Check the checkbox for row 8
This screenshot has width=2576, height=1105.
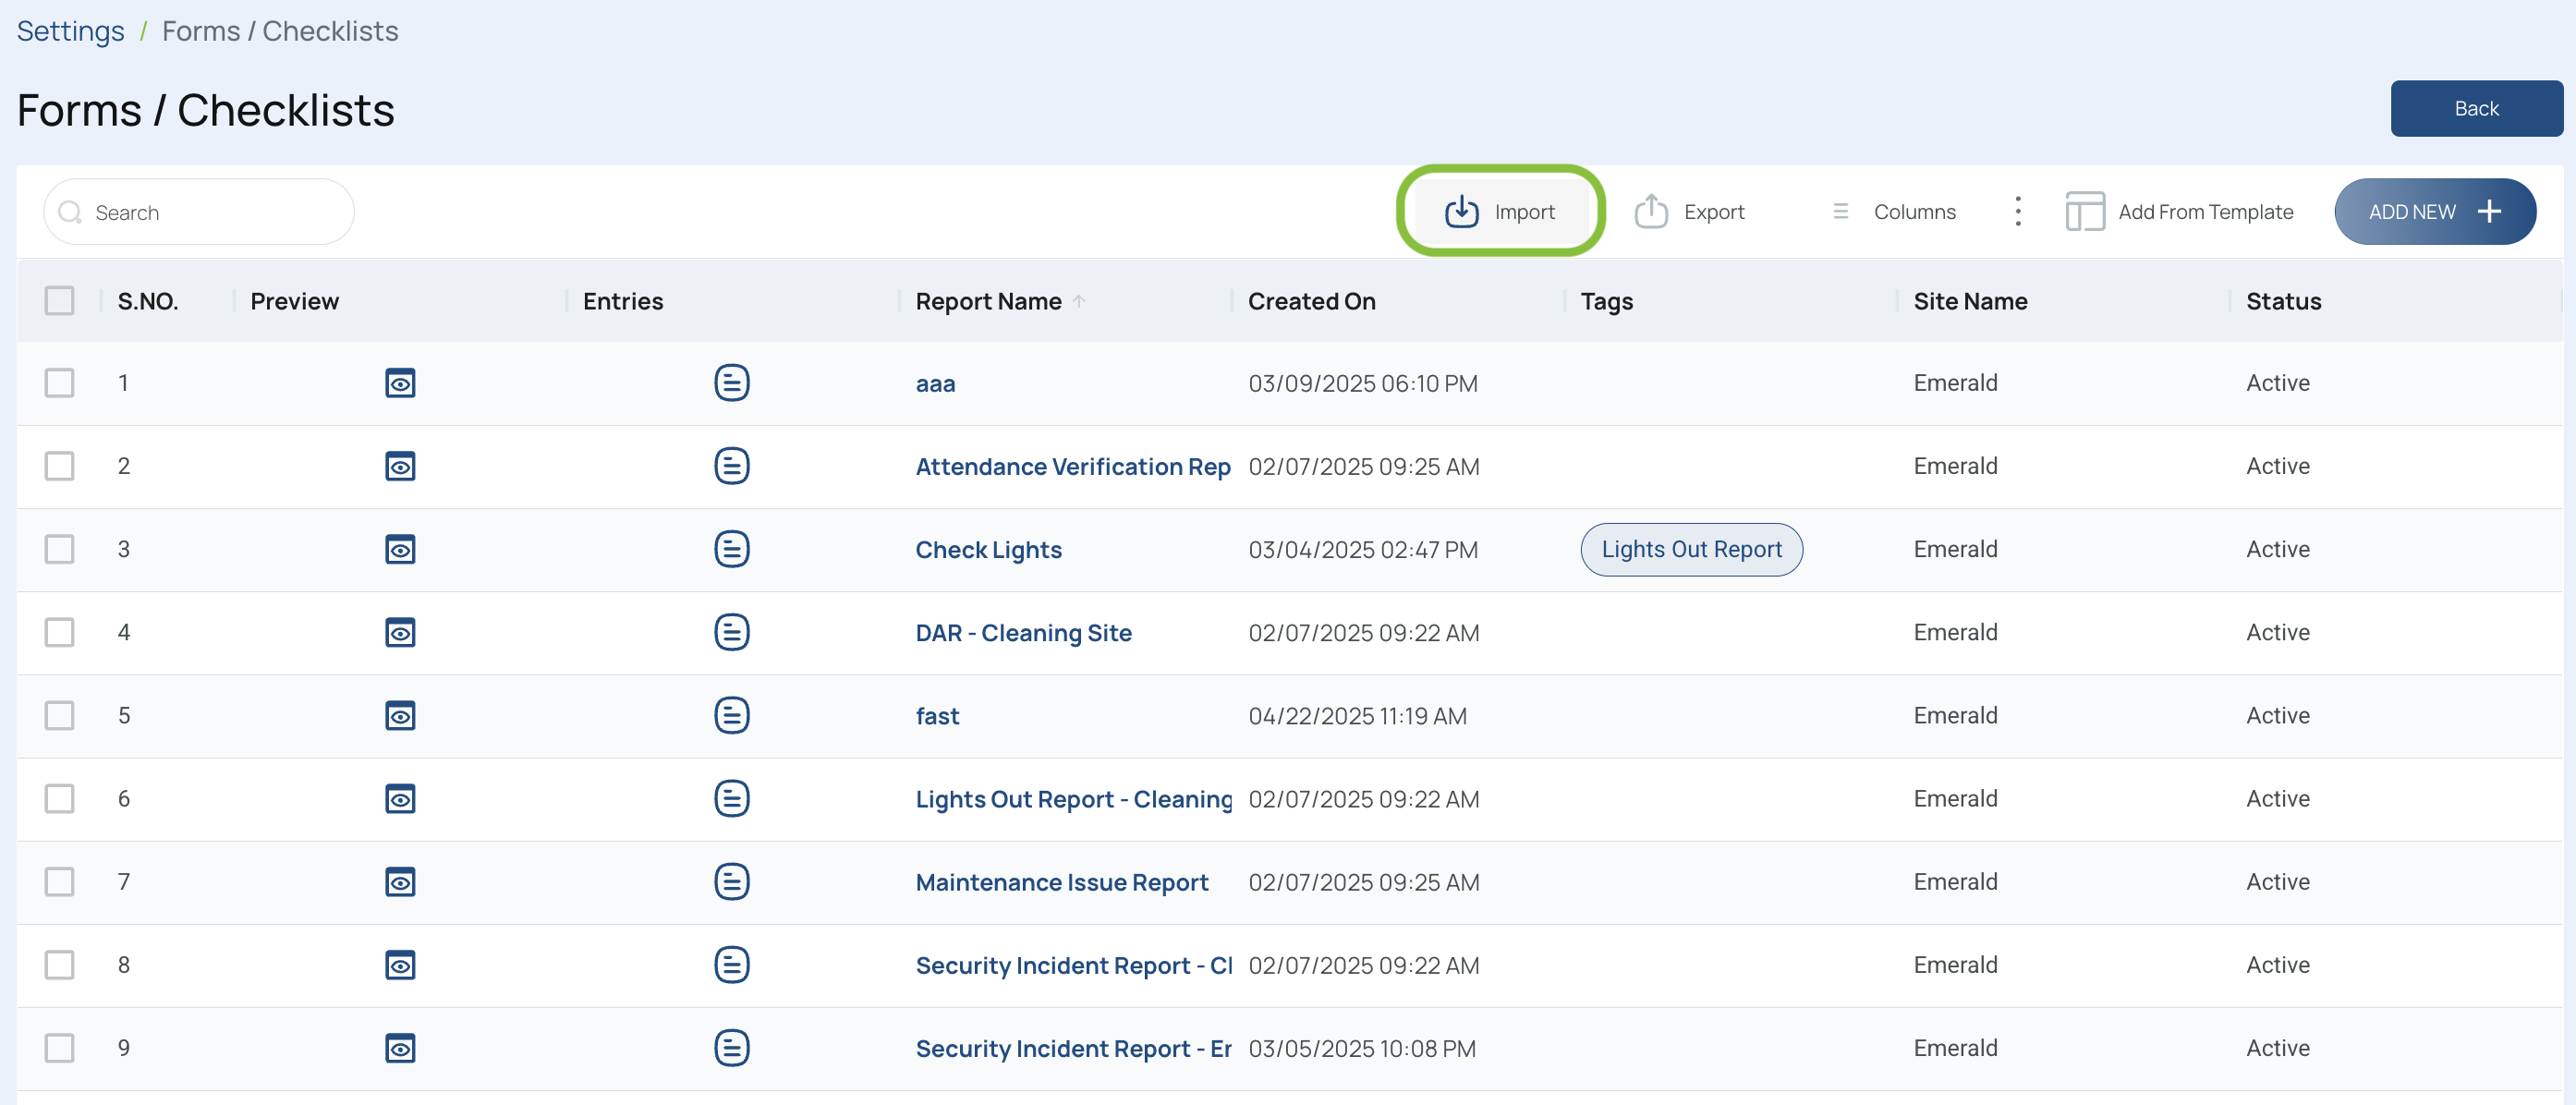point(60,963)
